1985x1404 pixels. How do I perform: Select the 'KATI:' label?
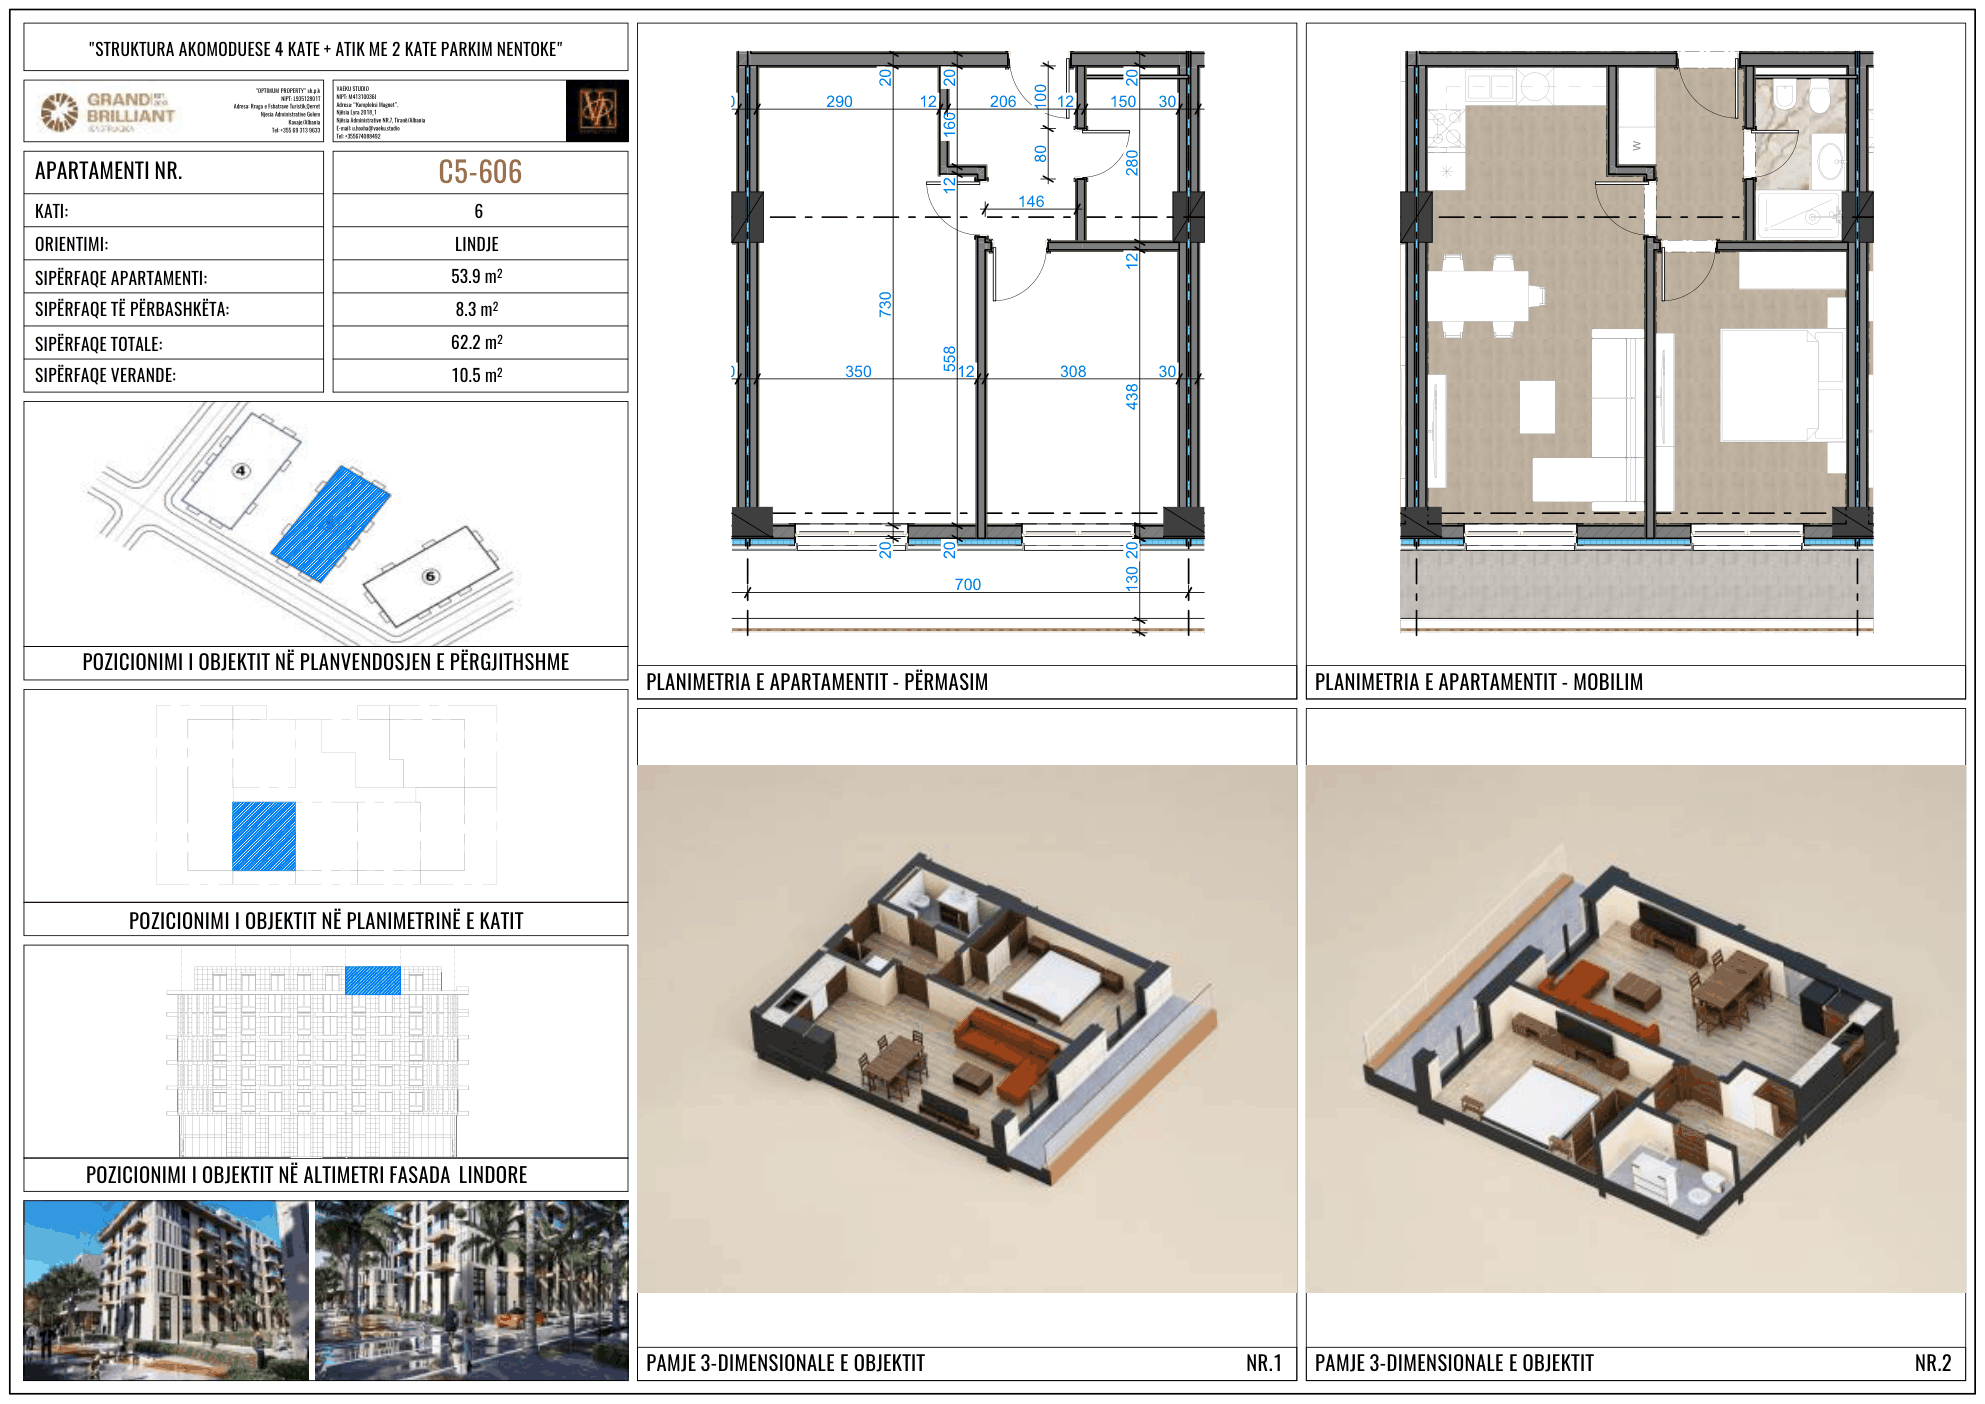point(52,211)
